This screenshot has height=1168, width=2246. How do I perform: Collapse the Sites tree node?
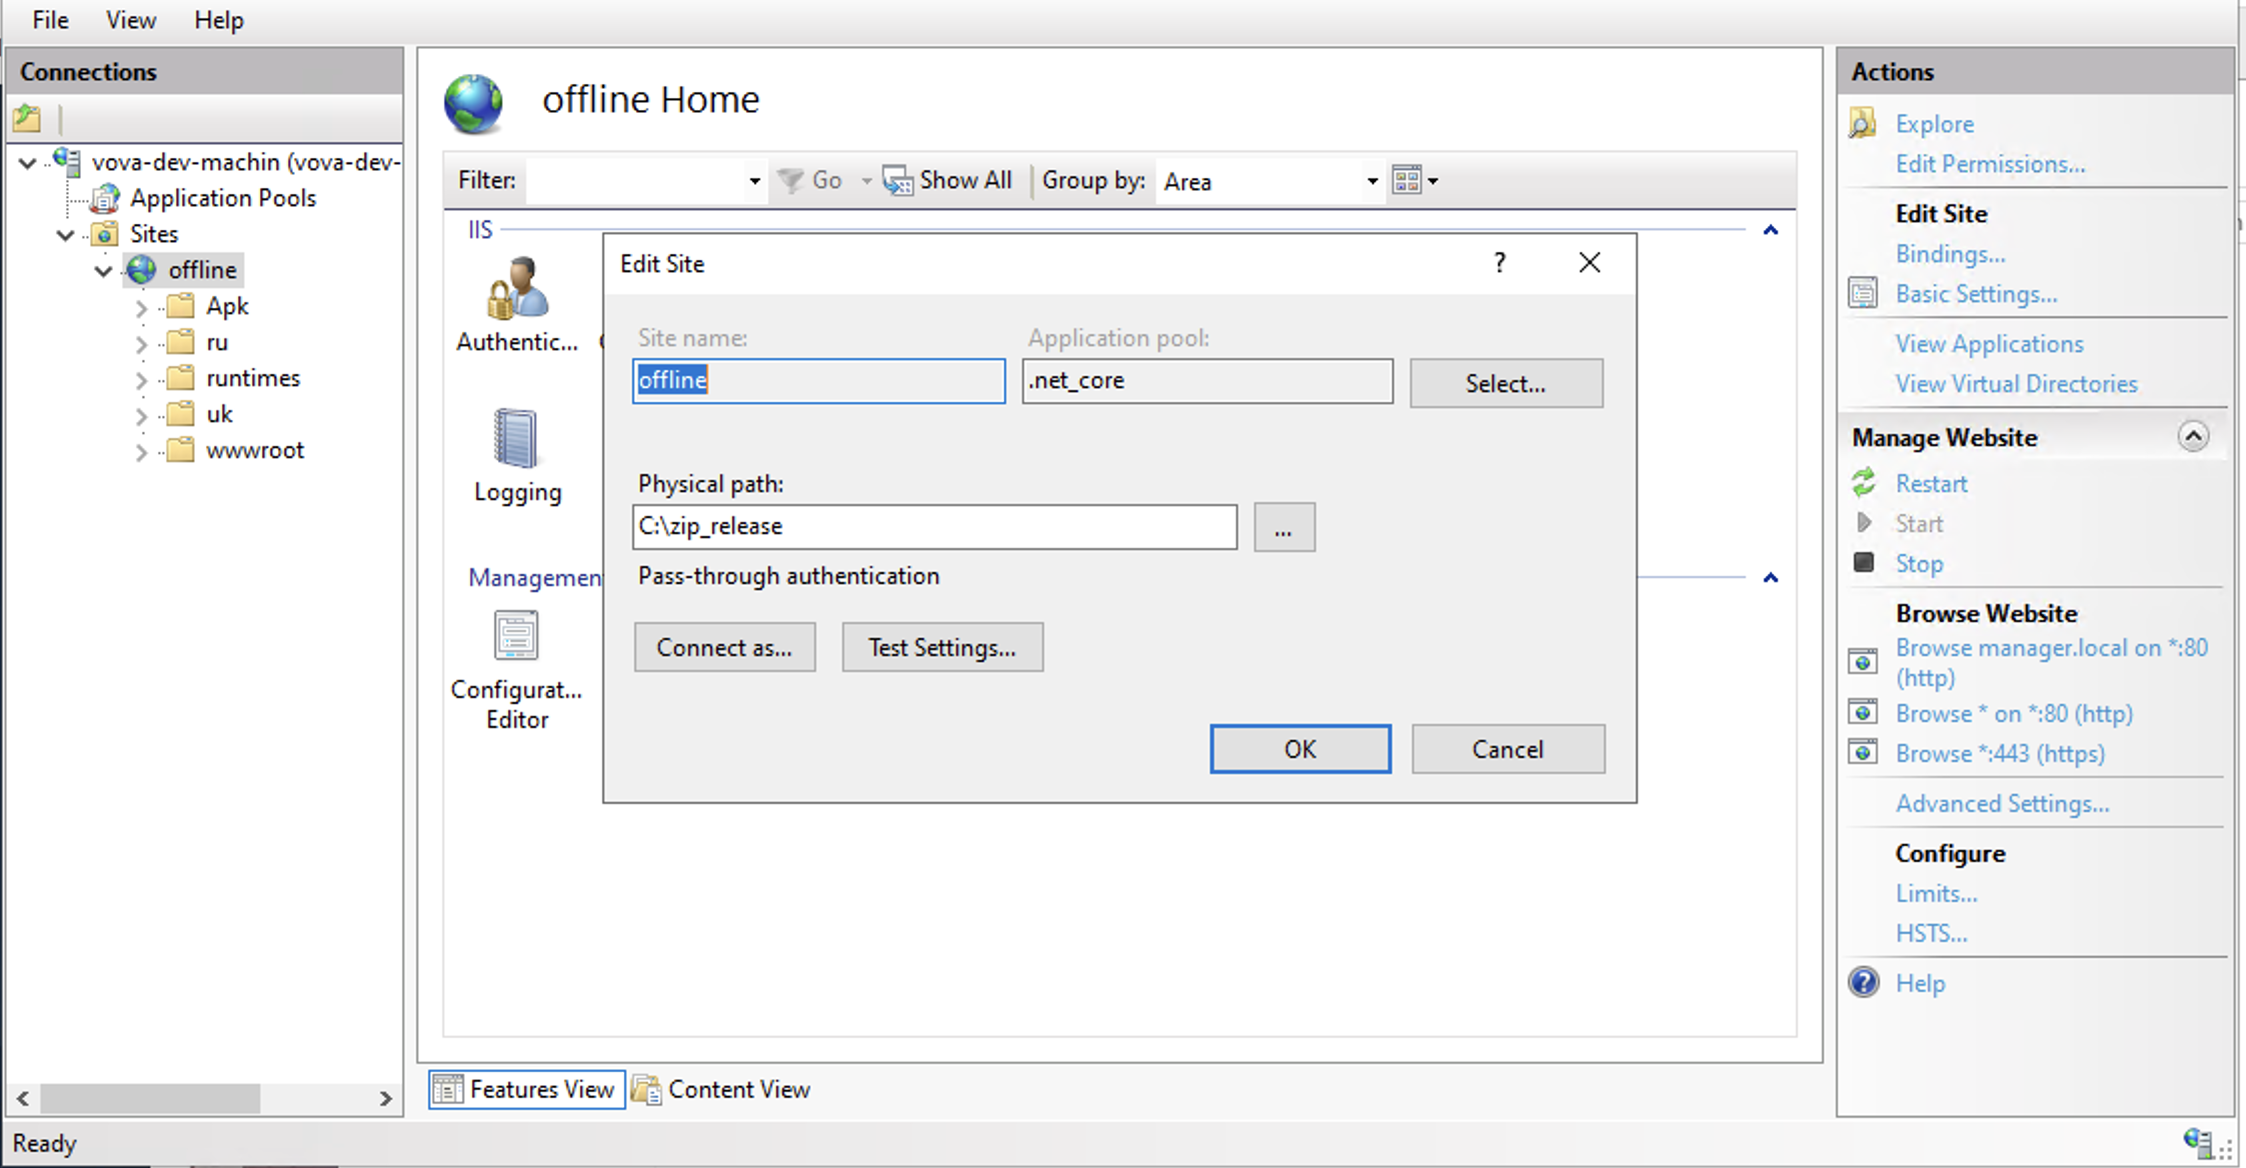click(66, 235)
